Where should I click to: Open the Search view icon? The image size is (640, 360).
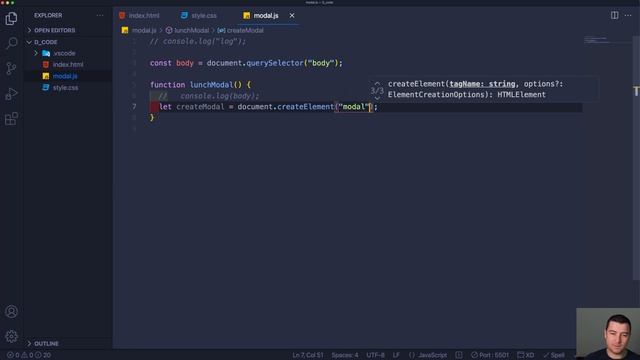(x=11, y=43)
